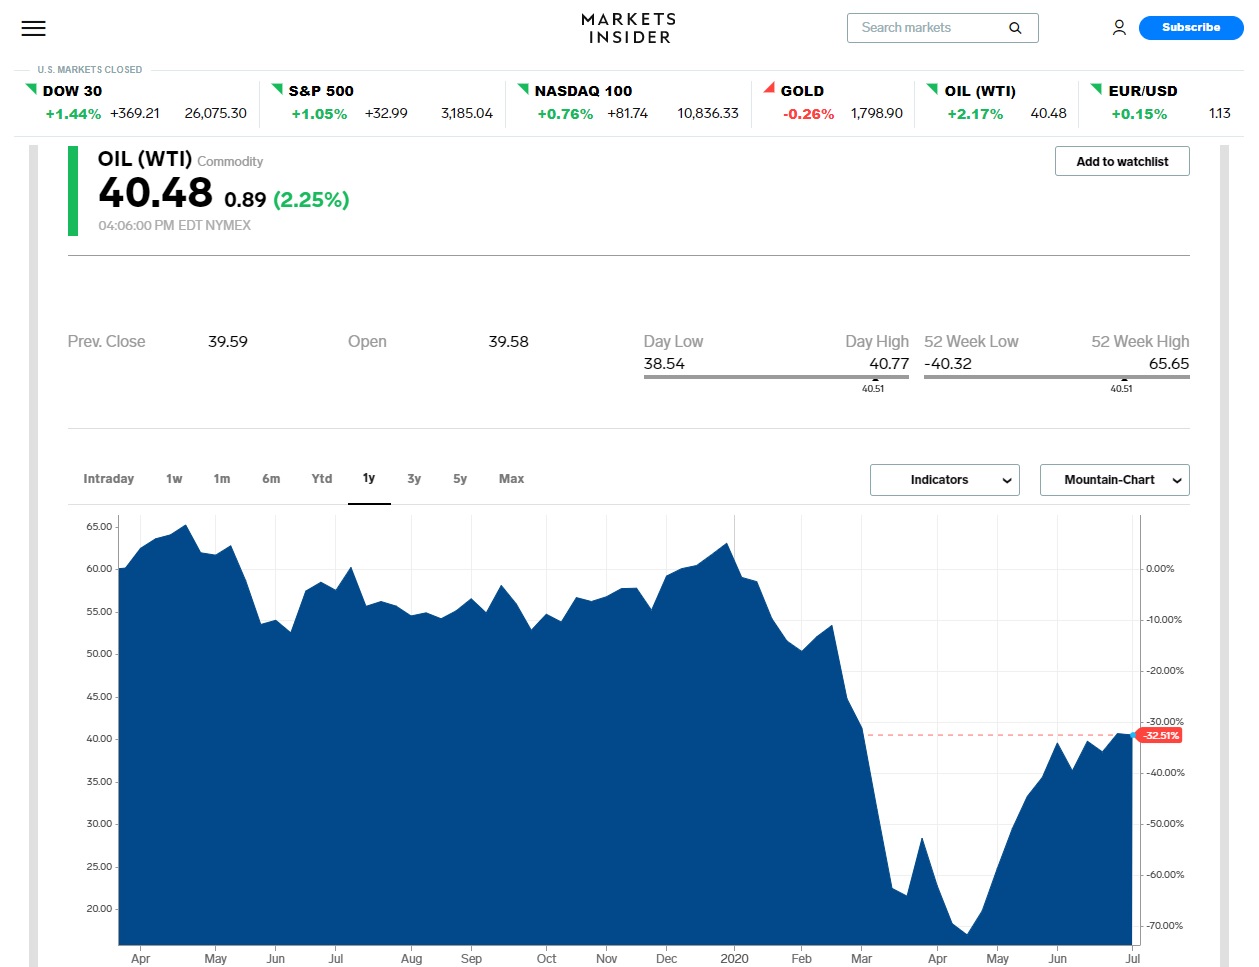The width and height of the screenshot is (1259, 967).
Task: Select the 3y chart range tab
Action: tap(414, 479)
